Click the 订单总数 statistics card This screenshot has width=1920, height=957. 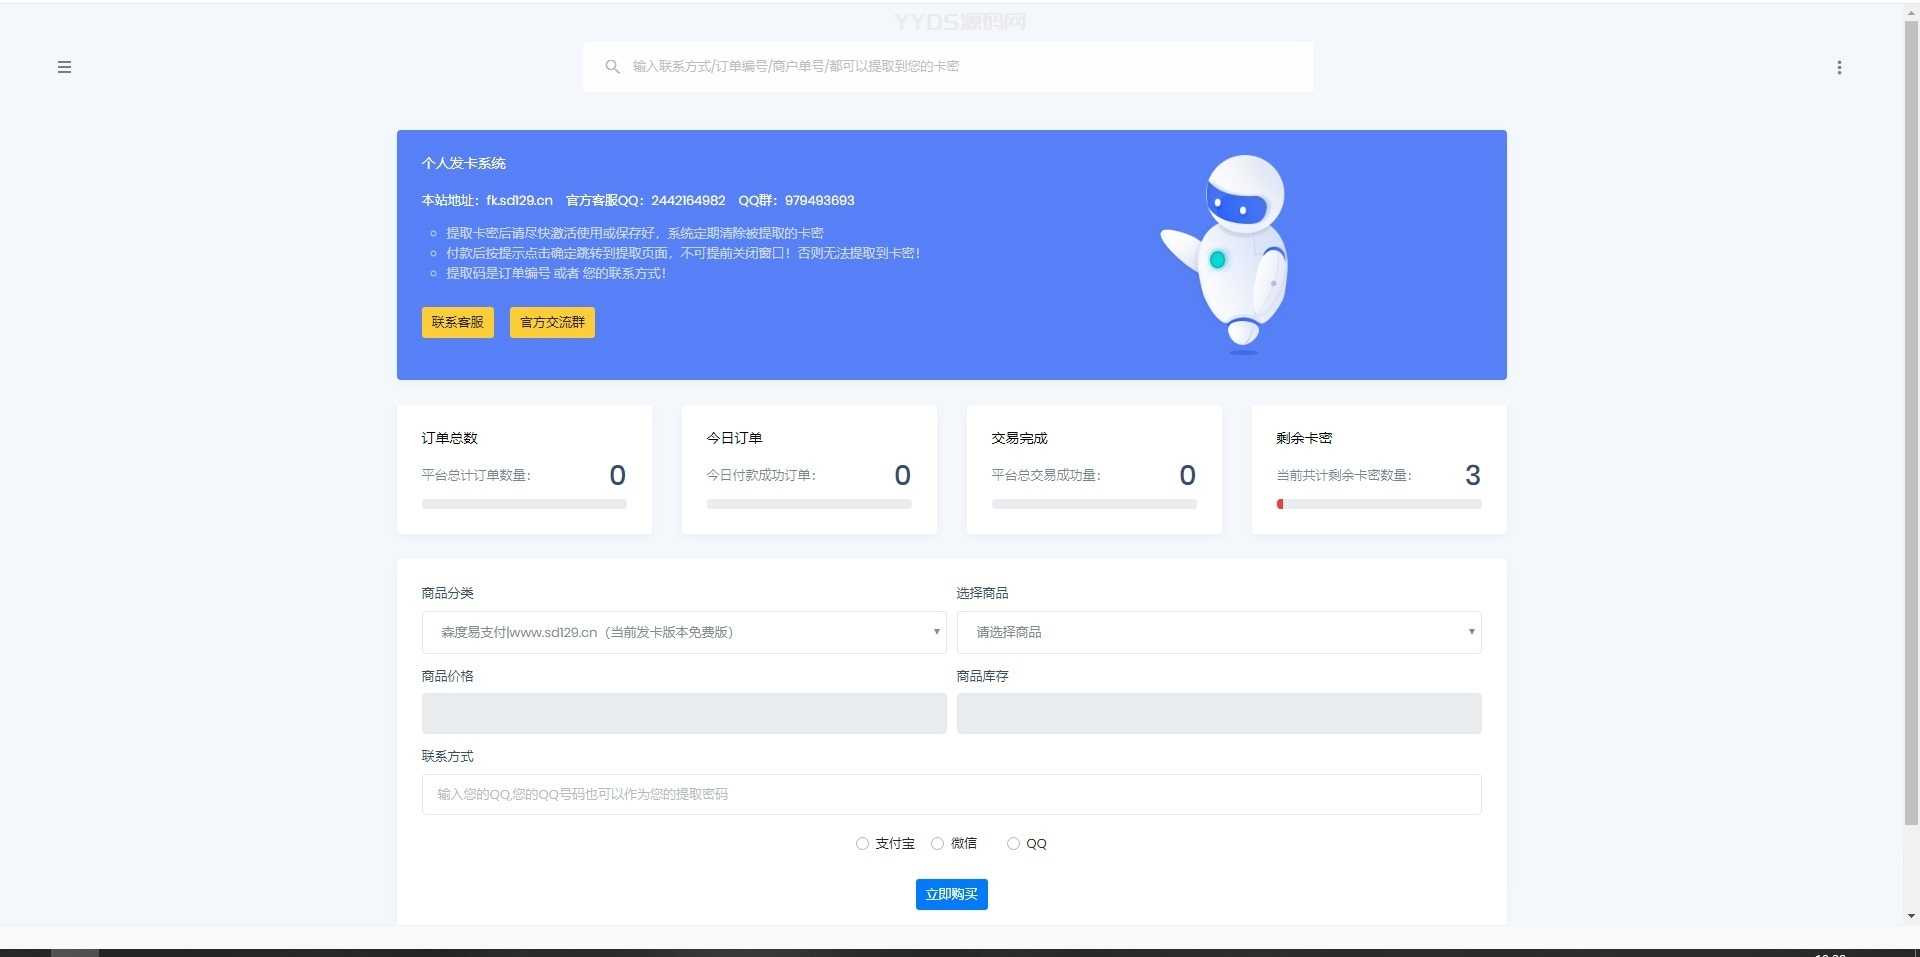524,469
